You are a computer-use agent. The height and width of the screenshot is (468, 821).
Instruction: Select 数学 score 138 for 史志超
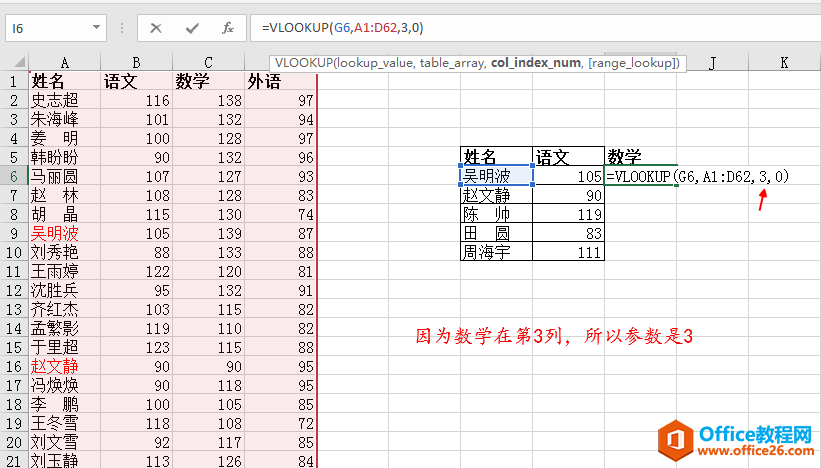point(208,101)
